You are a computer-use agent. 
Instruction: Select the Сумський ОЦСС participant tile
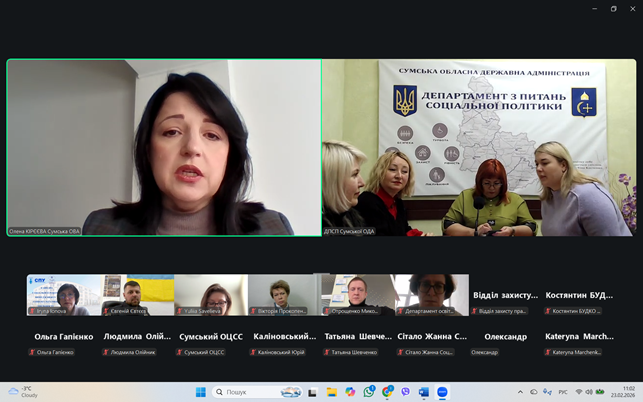[x=210, y=342]
